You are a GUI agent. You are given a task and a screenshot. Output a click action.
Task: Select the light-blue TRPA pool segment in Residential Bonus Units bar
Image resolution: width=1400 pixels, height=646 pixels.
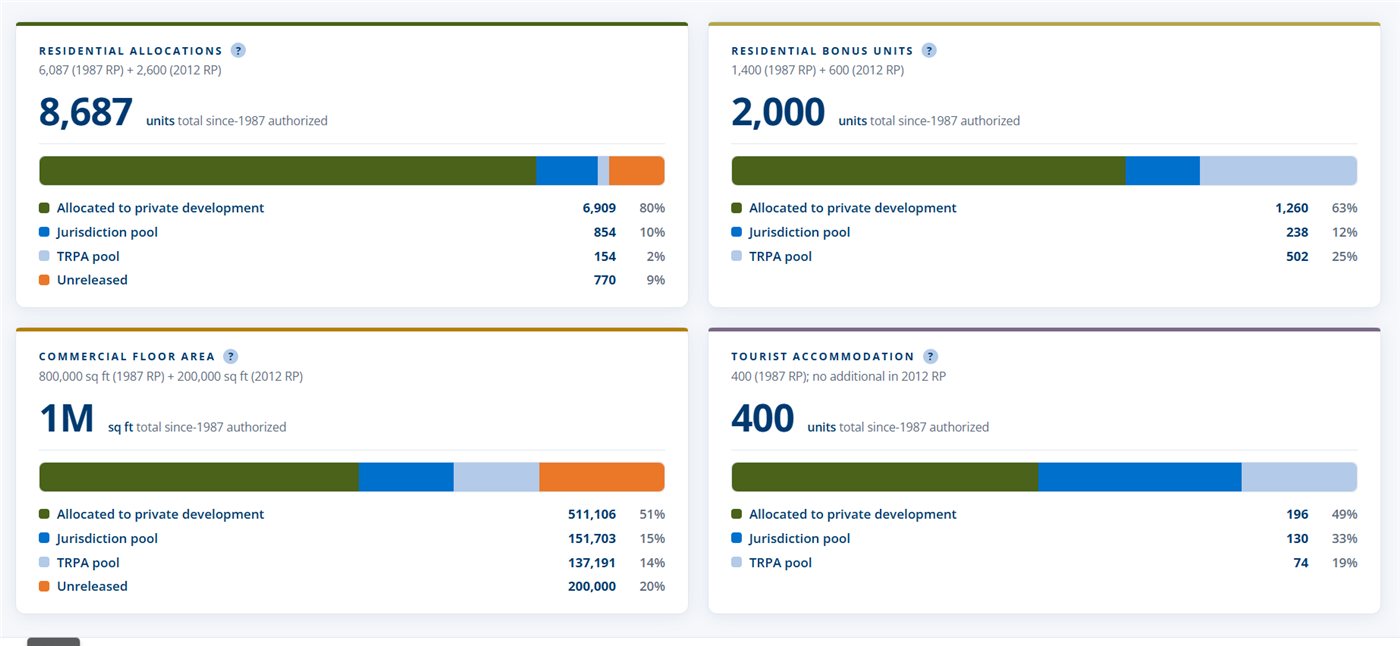click(x=1278, y=171)
